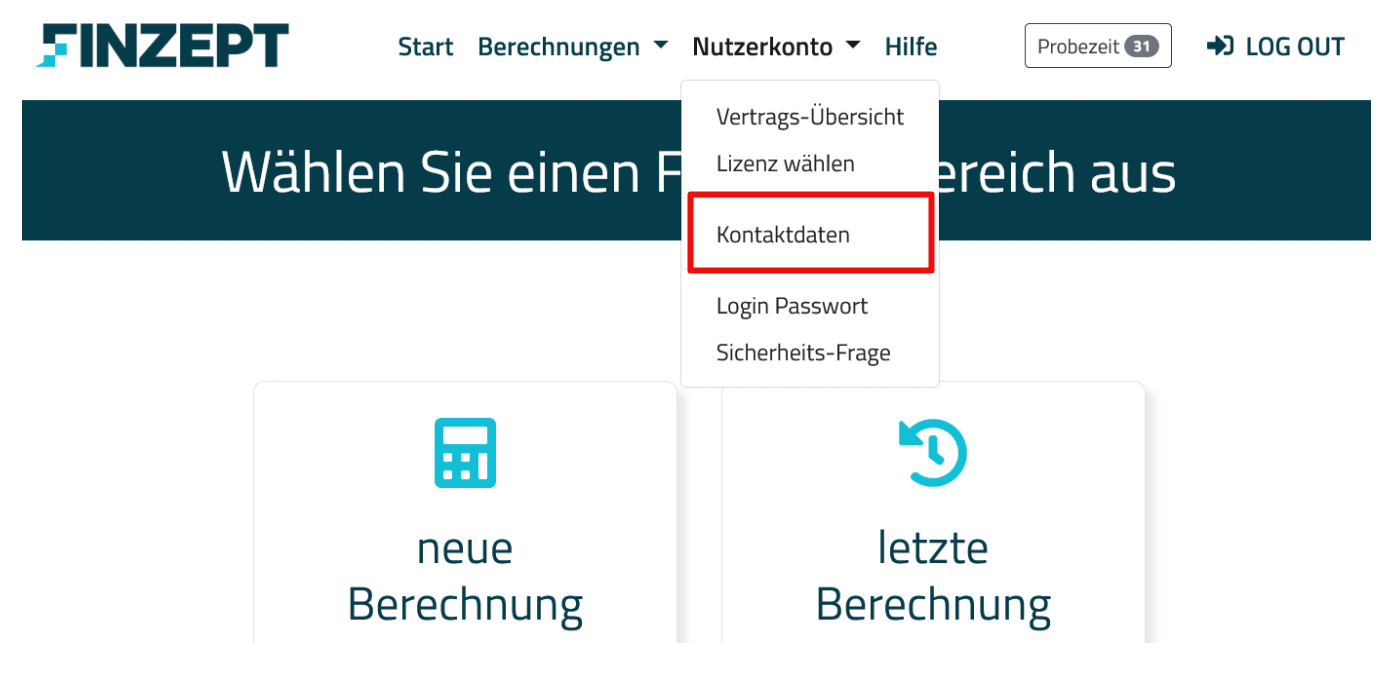Click the 31 days badge
The width and height of the screenshot is (1388, 687).
[1141, 46]
